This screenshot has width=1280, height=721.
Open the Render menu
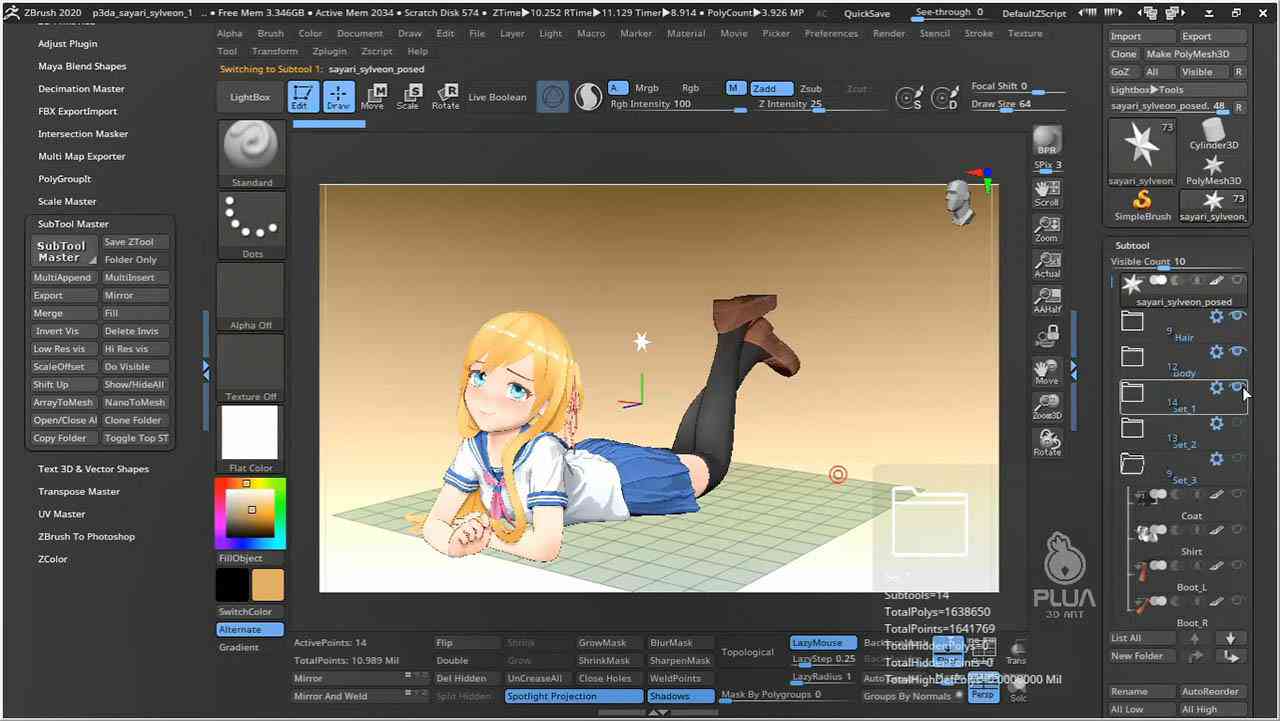889,33
